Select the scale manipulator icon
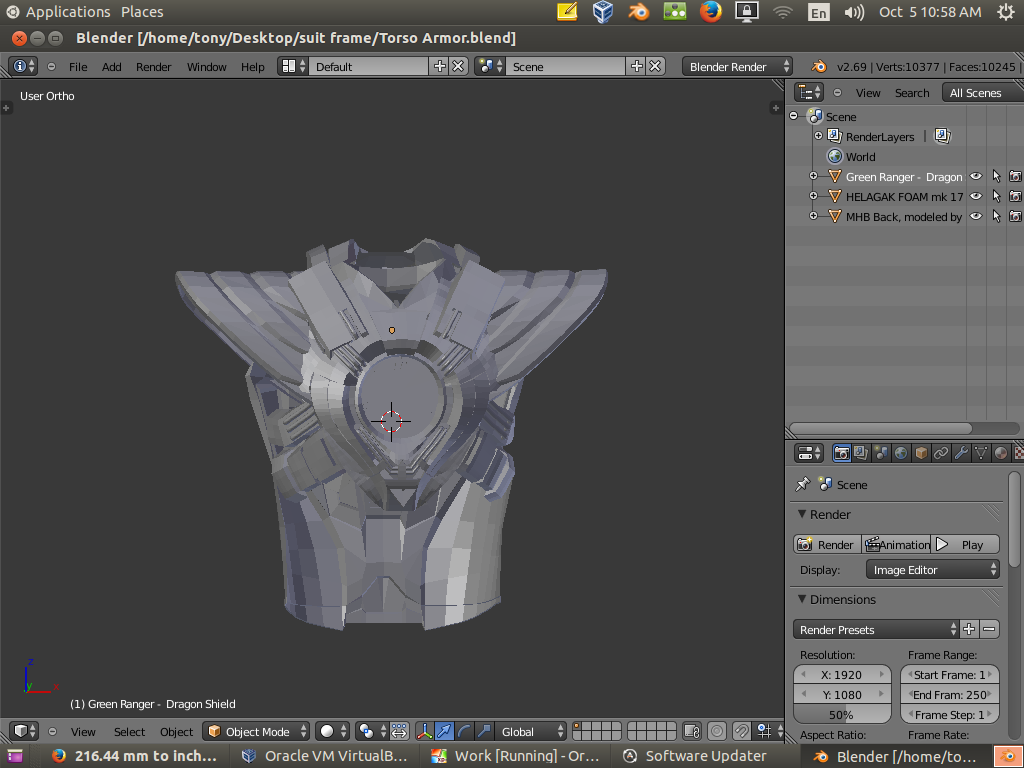 pos(484,731)
